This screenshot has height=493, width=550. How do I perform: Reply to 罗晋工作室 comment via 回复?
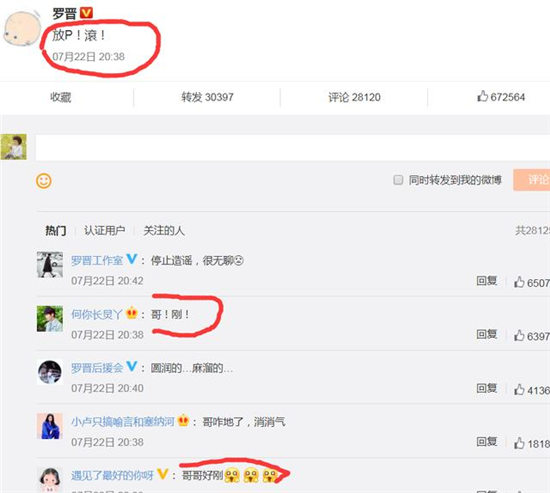(487, 281)
